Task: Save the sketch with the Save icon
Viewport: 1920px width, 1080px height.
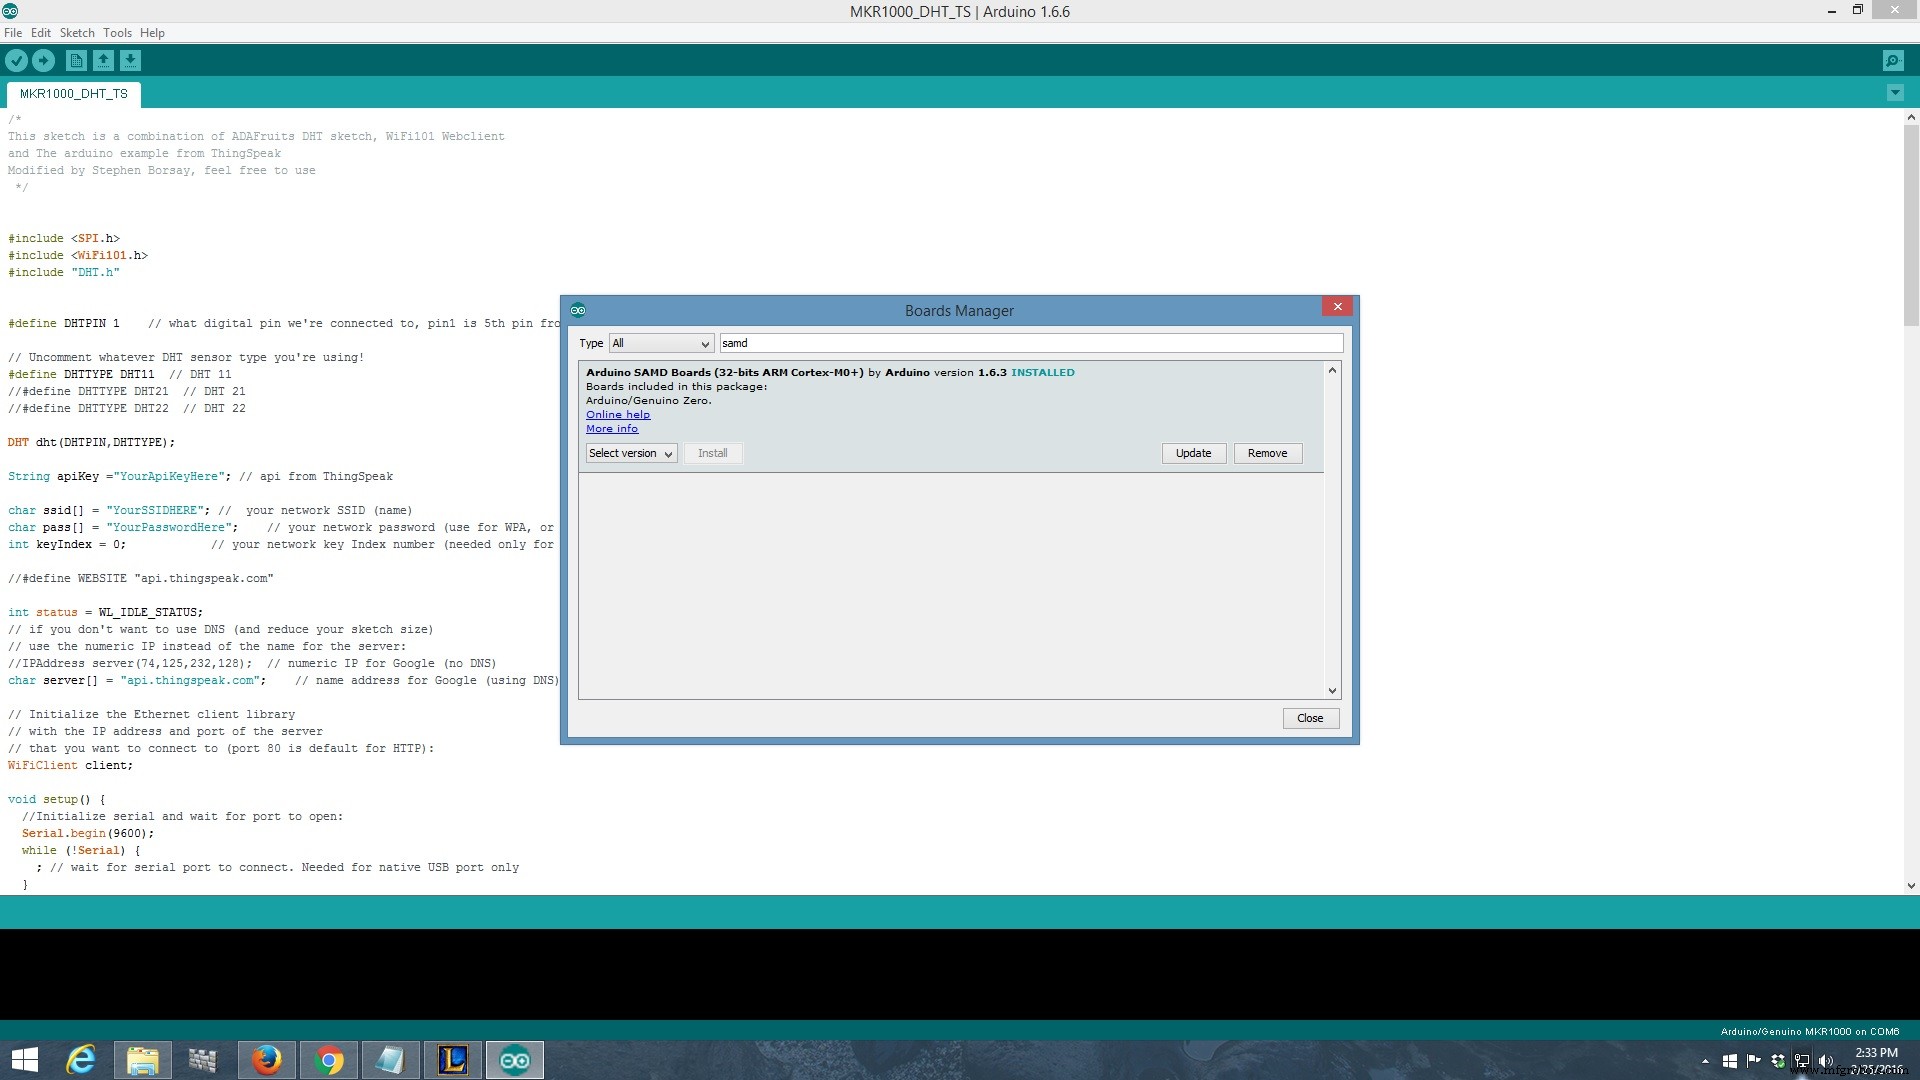Action: click(131, 60)
